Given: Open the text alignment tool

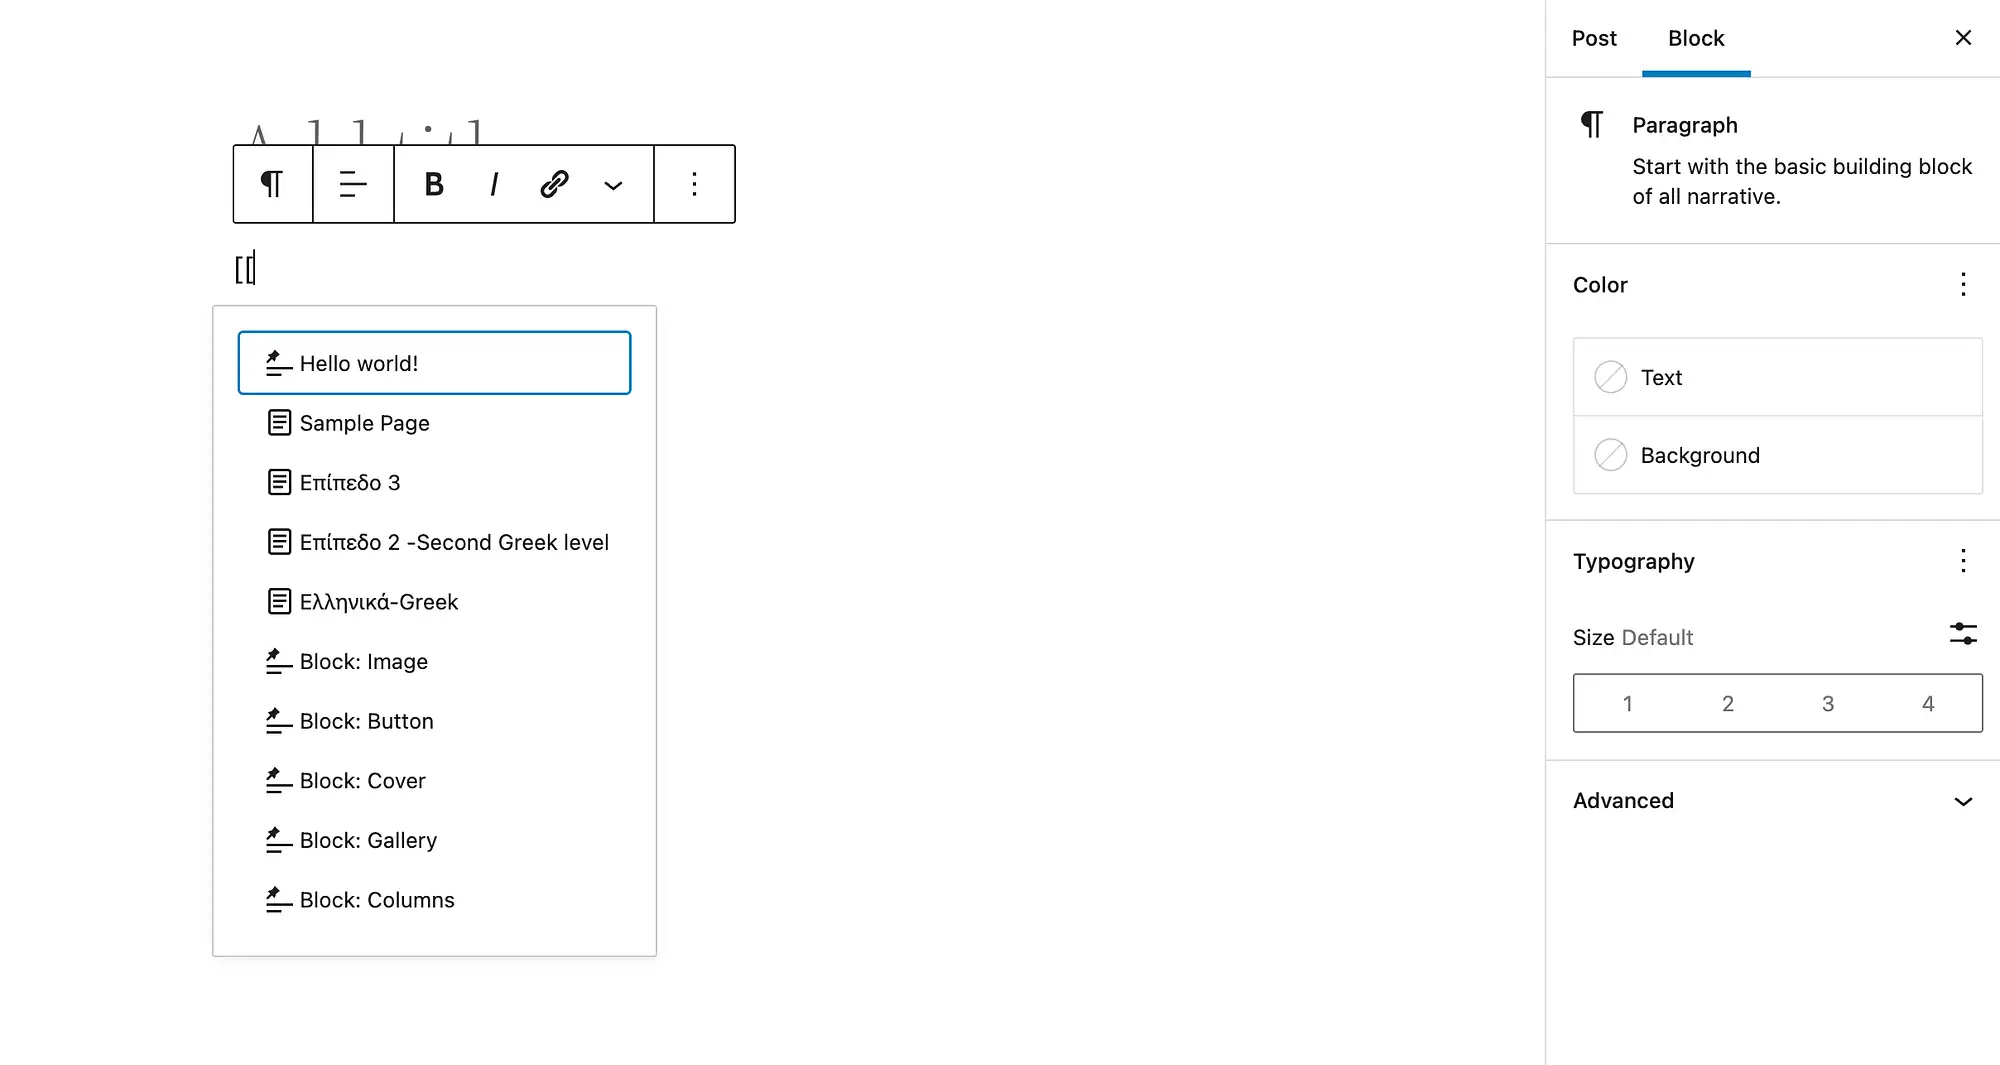Looking at the screenshot, I should pyautogui.click(x=353, y=184).
